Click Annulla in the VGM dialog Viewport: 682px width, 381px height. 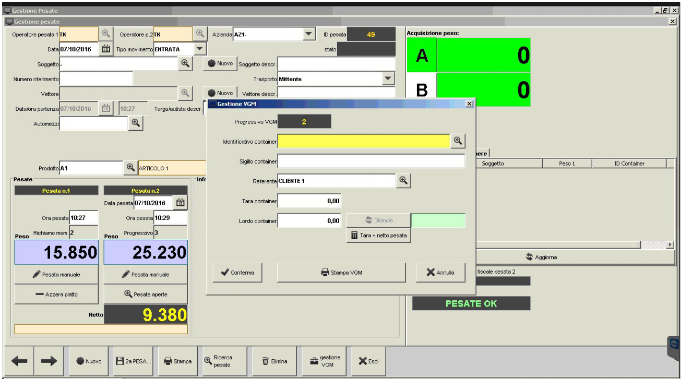tap(440, 273)
